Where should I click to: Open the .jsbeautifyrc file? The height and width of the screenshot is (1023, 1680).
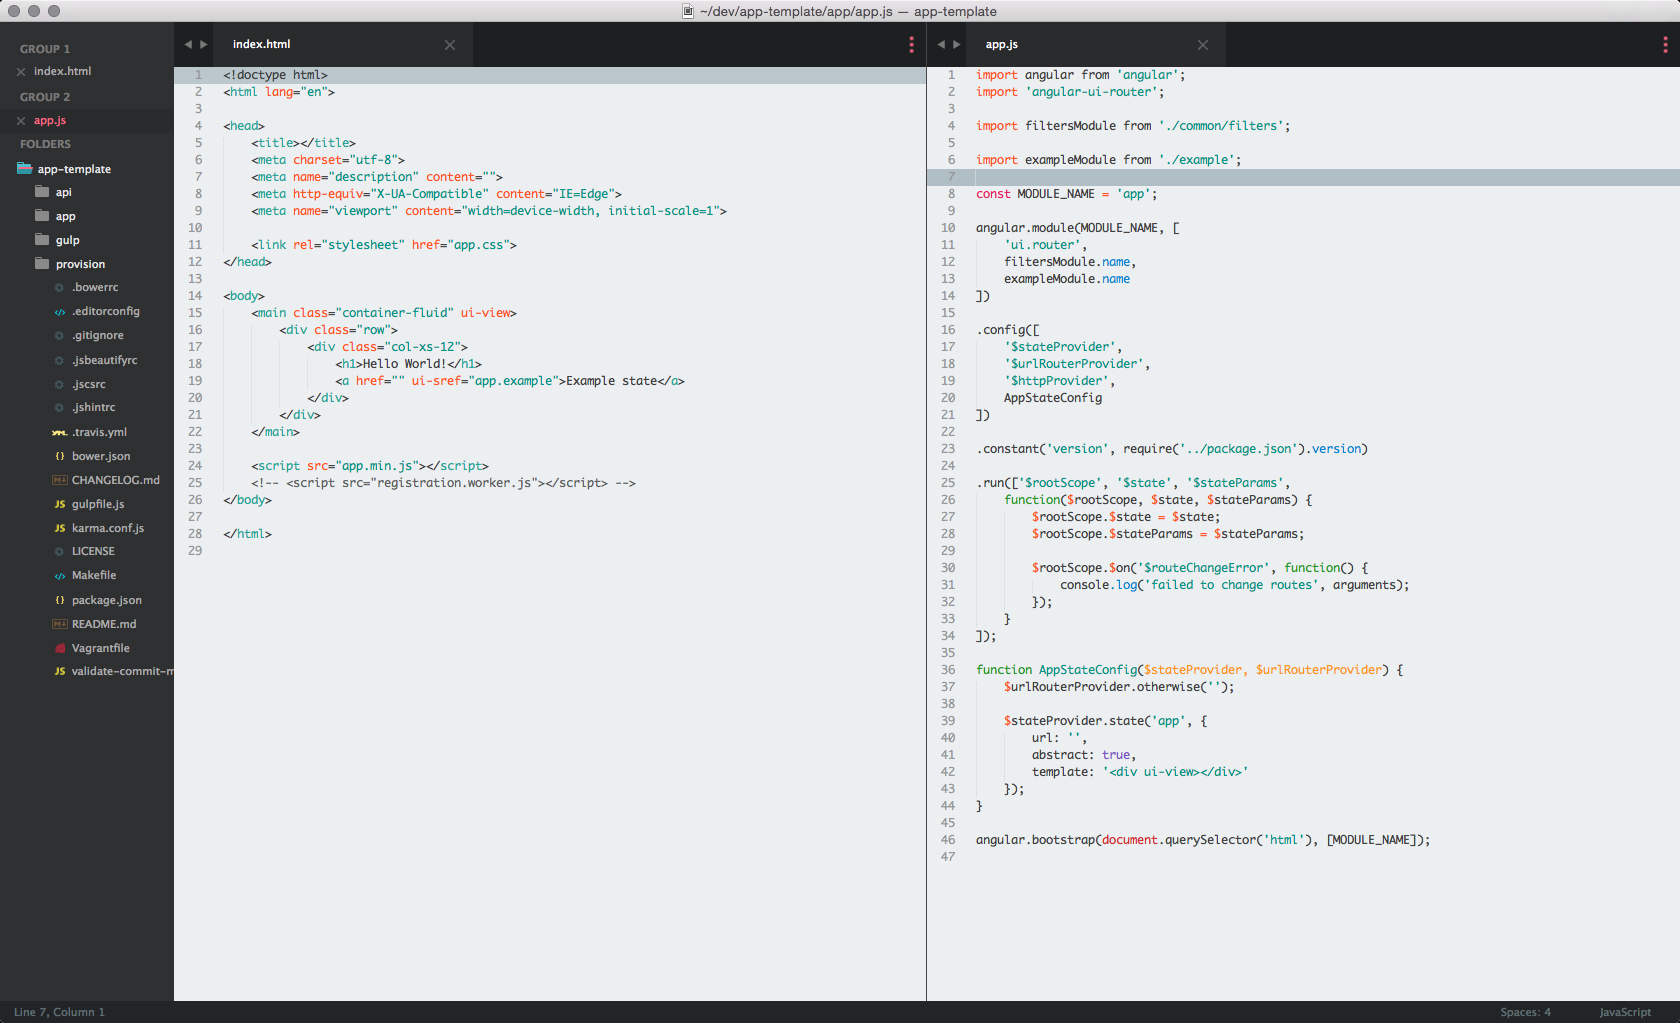pyautogui.click(x=105, y=360)
